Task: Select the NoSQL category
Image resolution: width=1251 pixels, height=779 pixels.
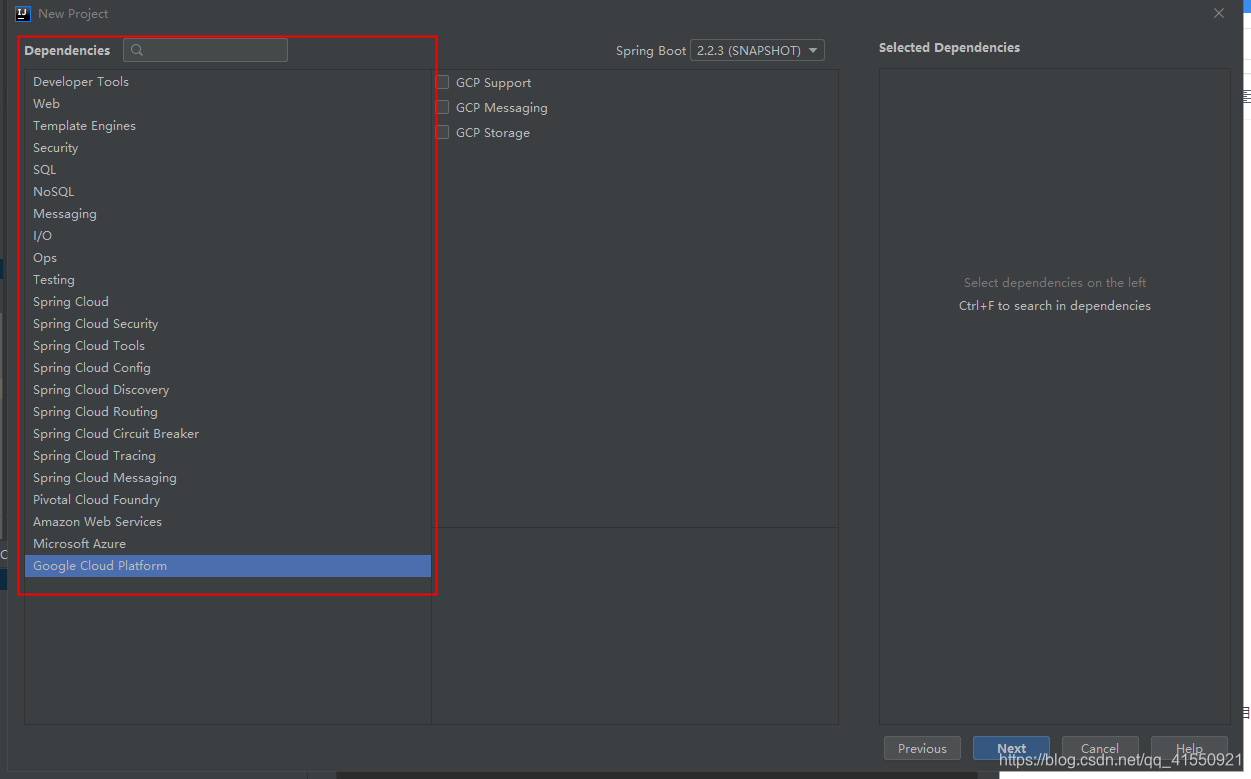Action: click(228, 192)
